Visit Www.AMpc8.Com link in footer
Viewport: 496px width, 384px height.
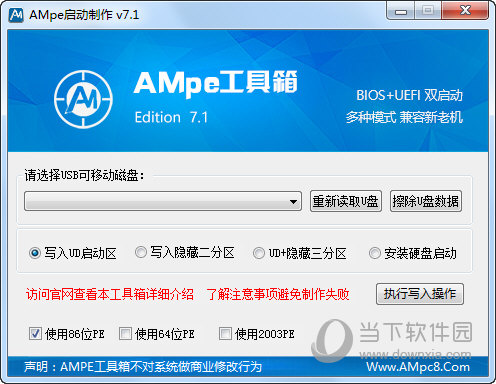(418, 367)
